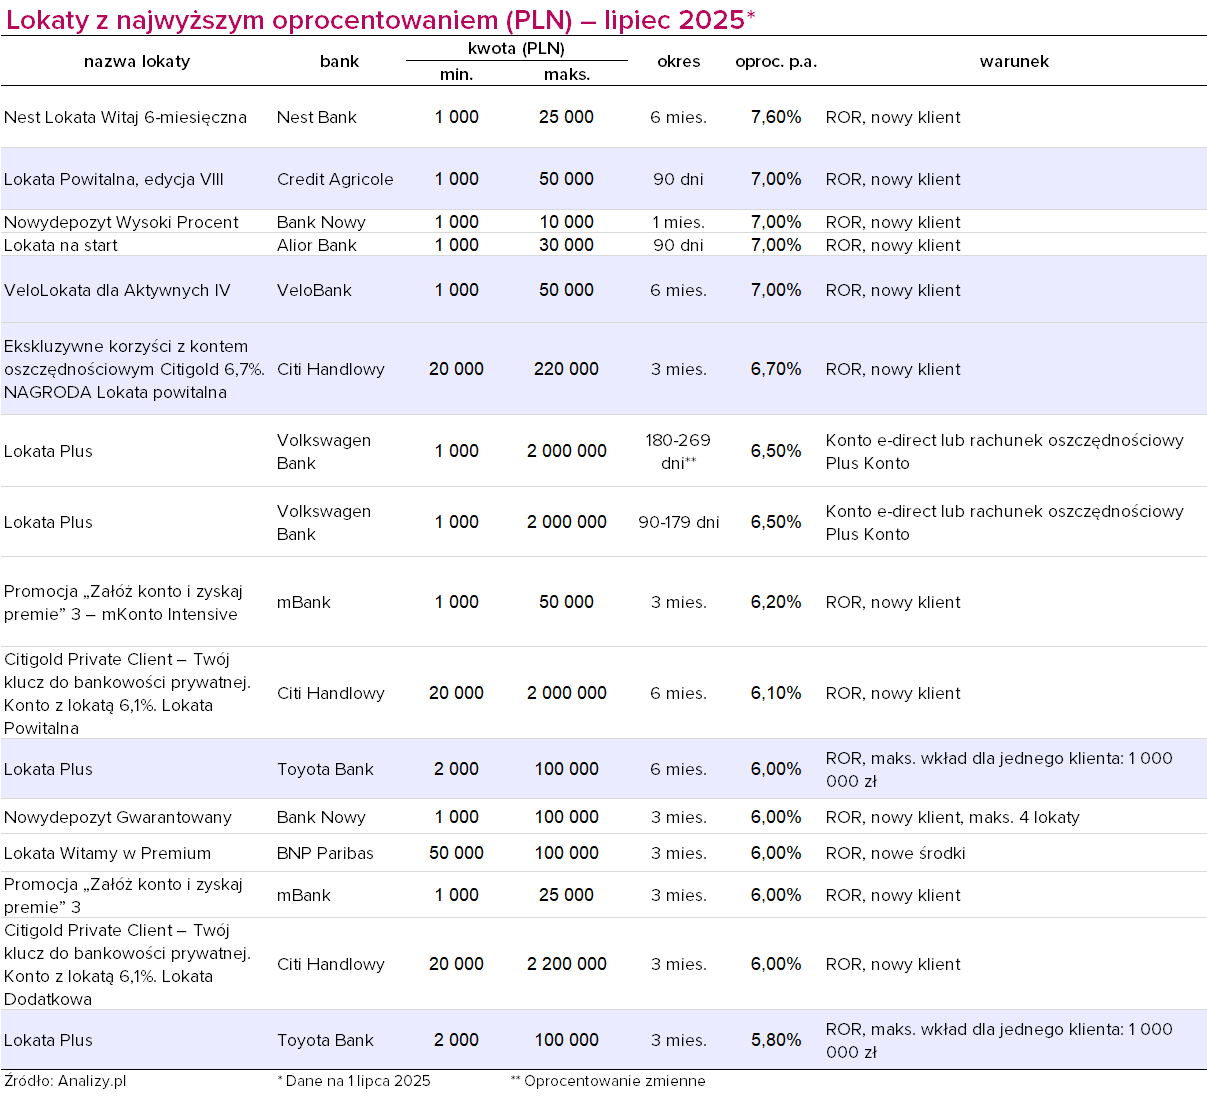
Task: Click the '50 000' min. value for BNP Paribas
Action: [456, 853]
